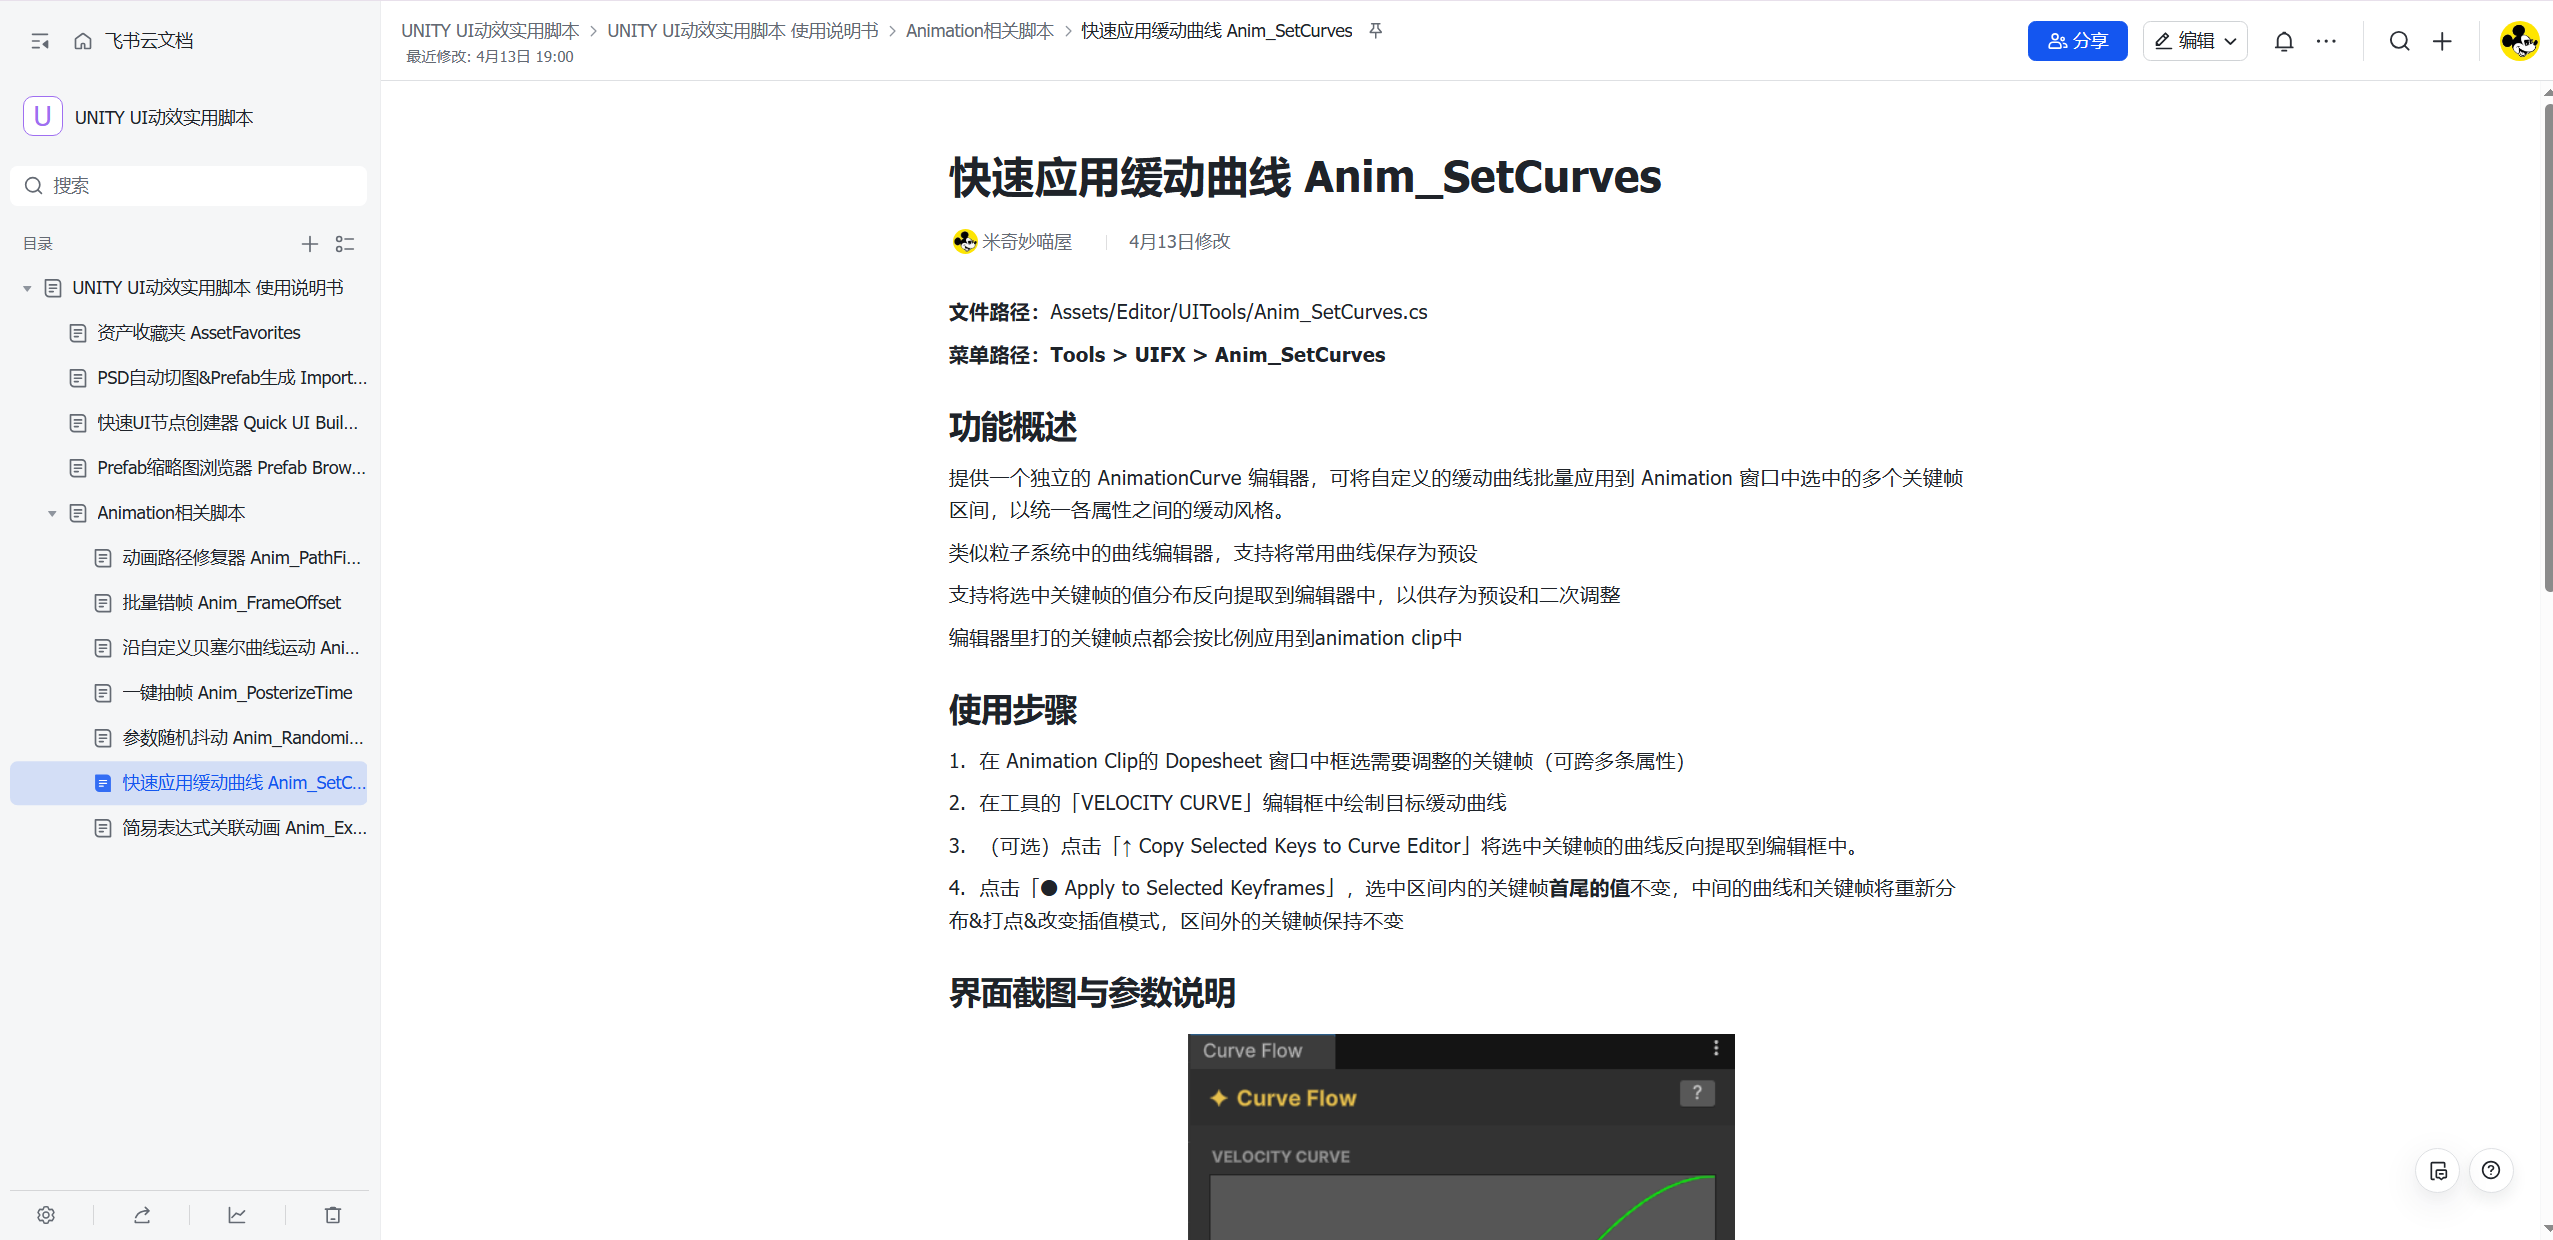
Task: Click the sidebar 搜索 input field
Action: [188, 186]
